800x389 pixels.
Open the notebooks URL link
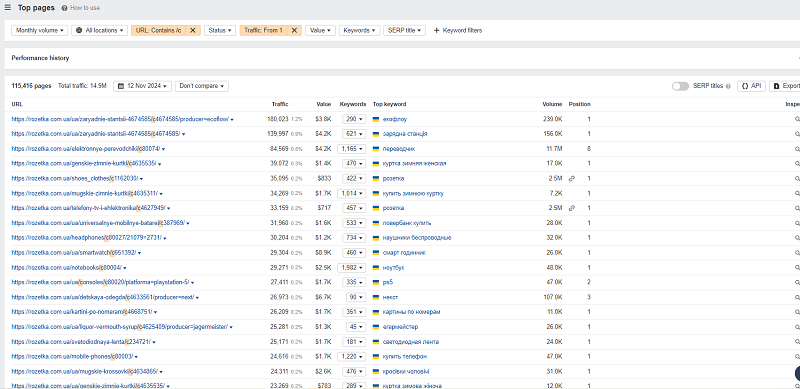click(x=66, y=268)
